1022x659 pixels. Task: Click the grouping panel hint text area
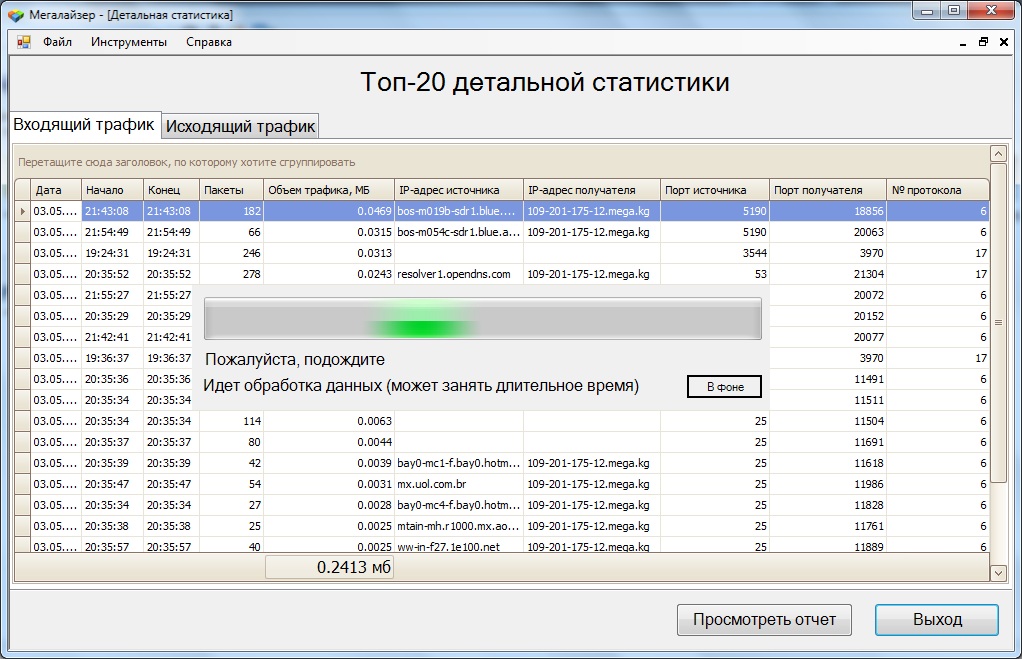click(186, 162)
